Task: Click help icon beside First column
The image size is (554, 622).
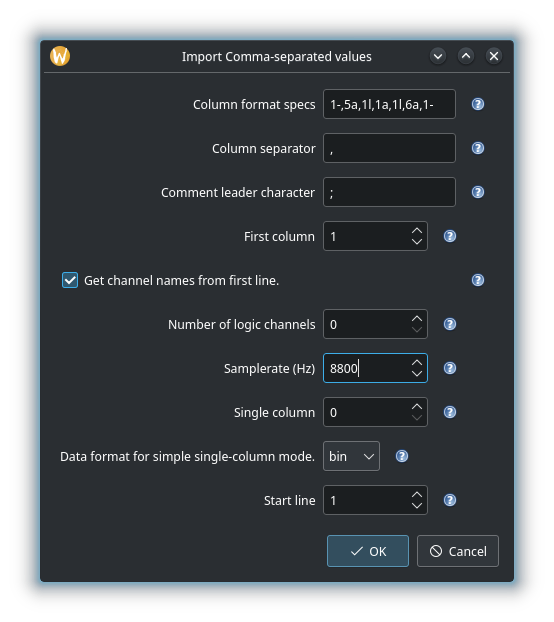Action: point(450,236)
